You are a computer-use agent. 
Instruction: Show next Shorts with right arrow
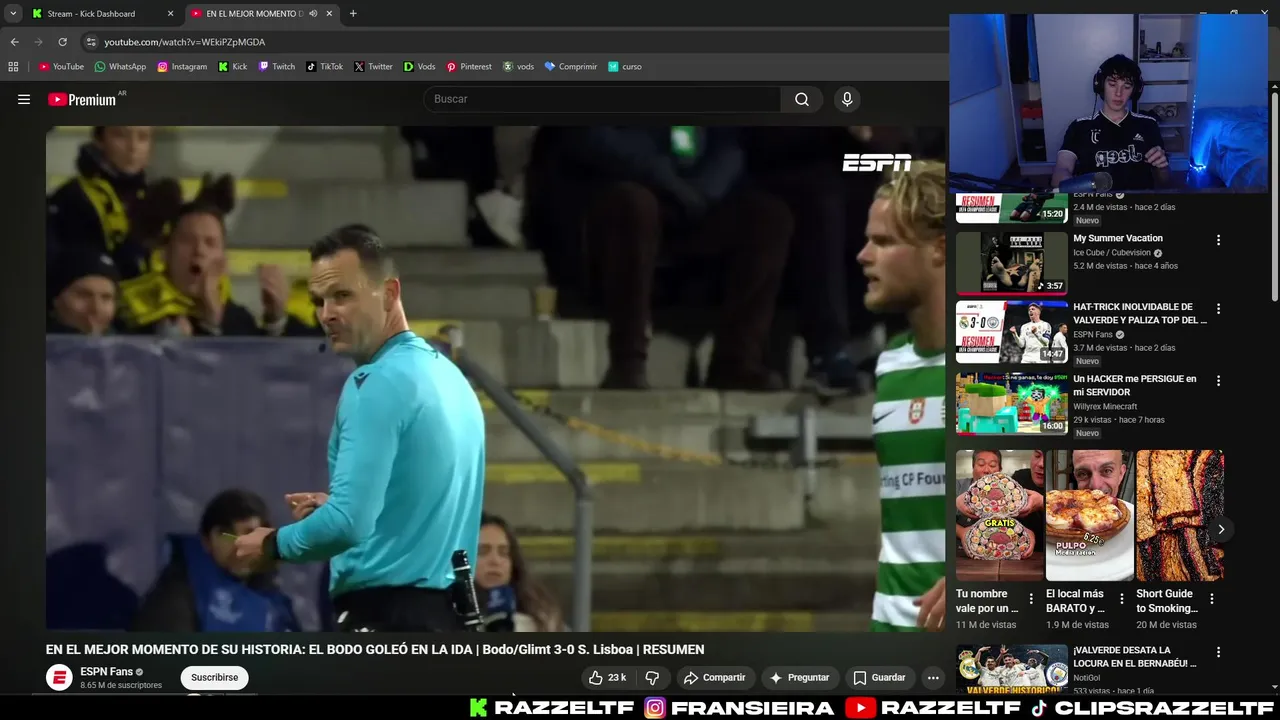[1221, 529]
